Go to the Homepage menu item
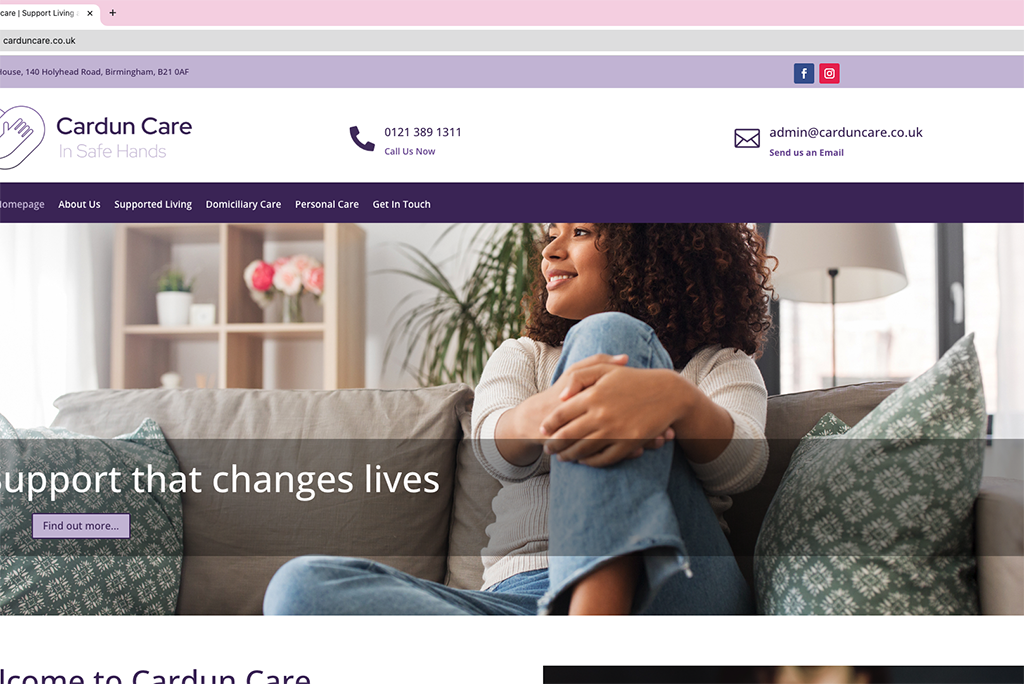Viewport: 1024px width, 684px height. tap(22, 204)
